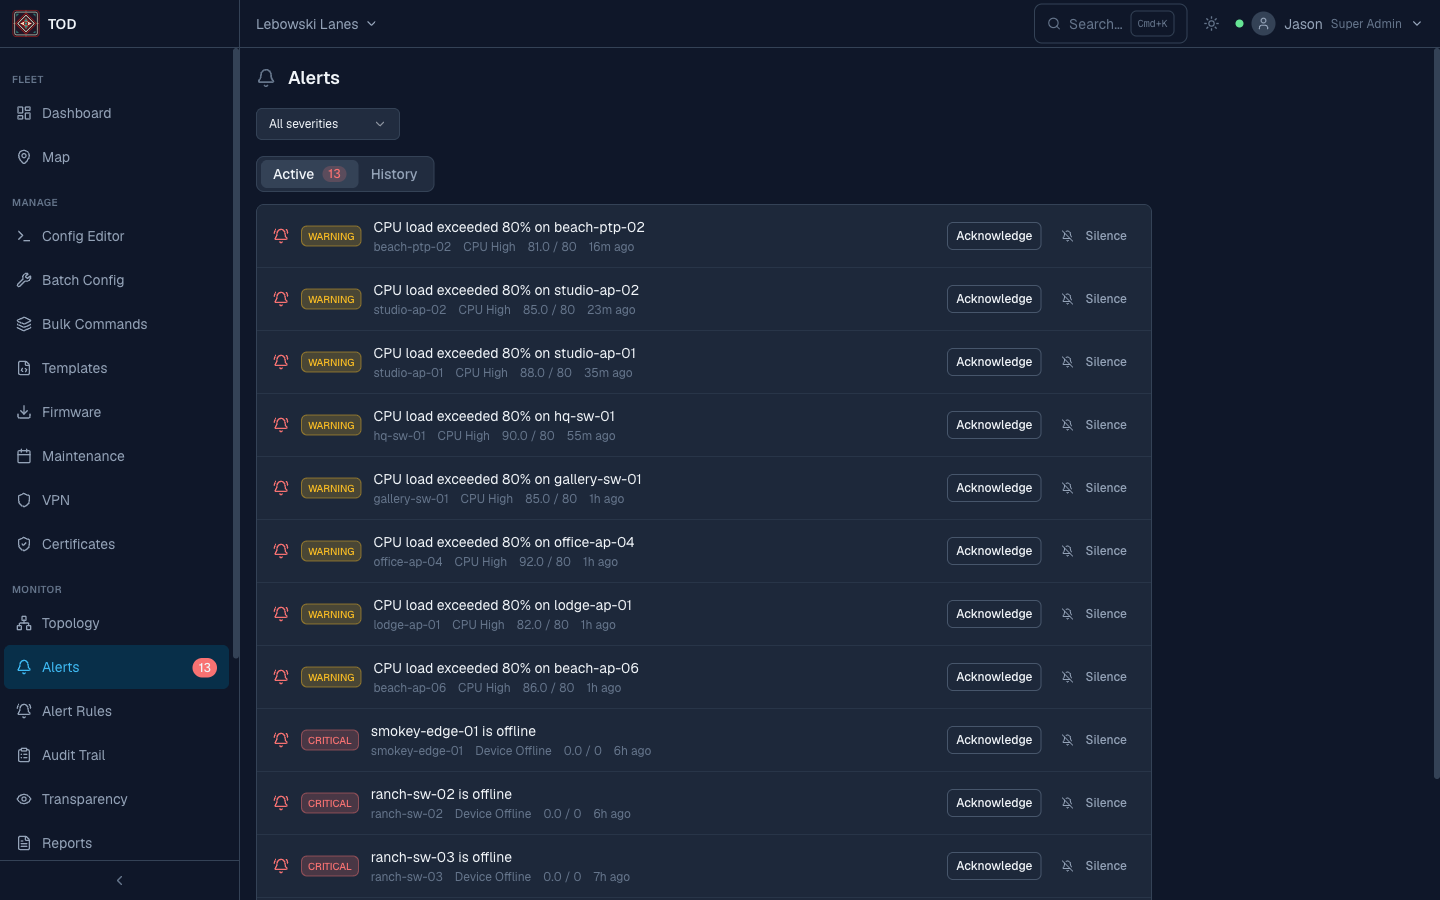
Task: Click the search field in the top bar
Action: pyautogui.click(x=1100, y=23)
